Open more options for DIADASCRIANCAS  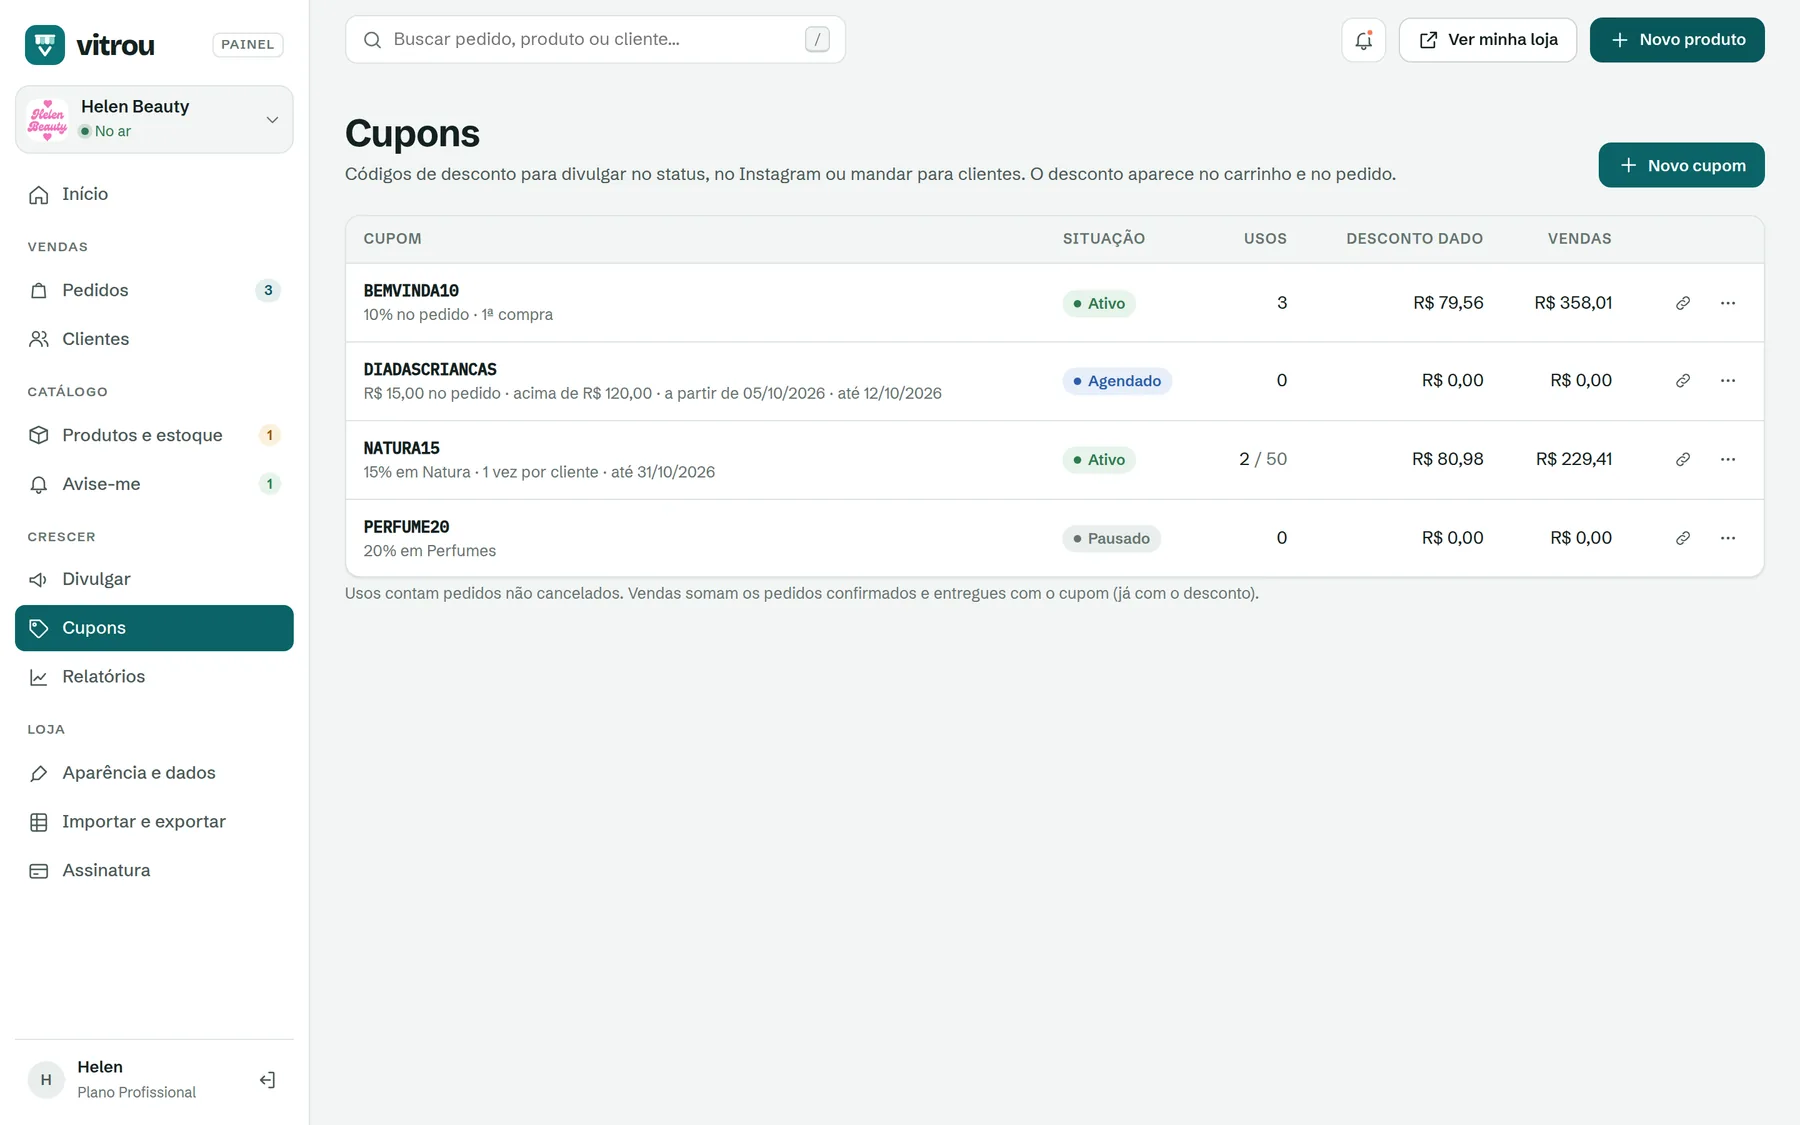[1728, 381]
